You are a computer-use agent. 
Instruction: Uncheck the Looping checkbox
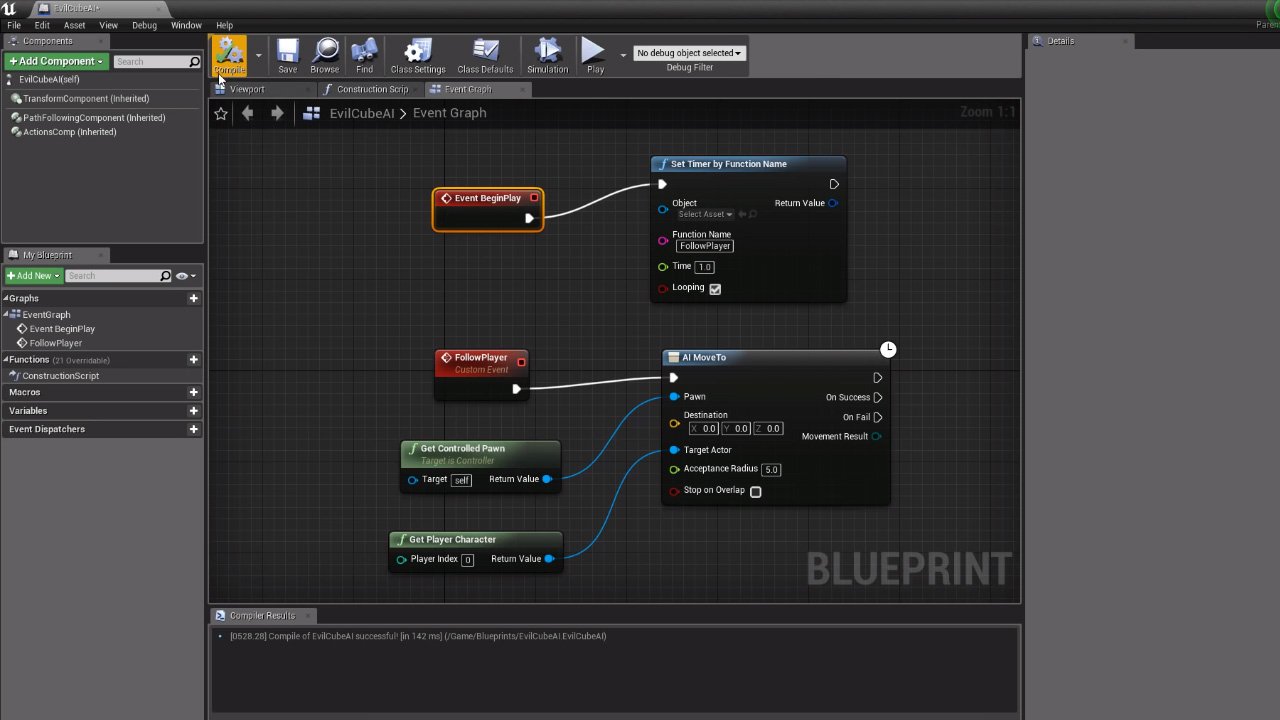(715, 288)
